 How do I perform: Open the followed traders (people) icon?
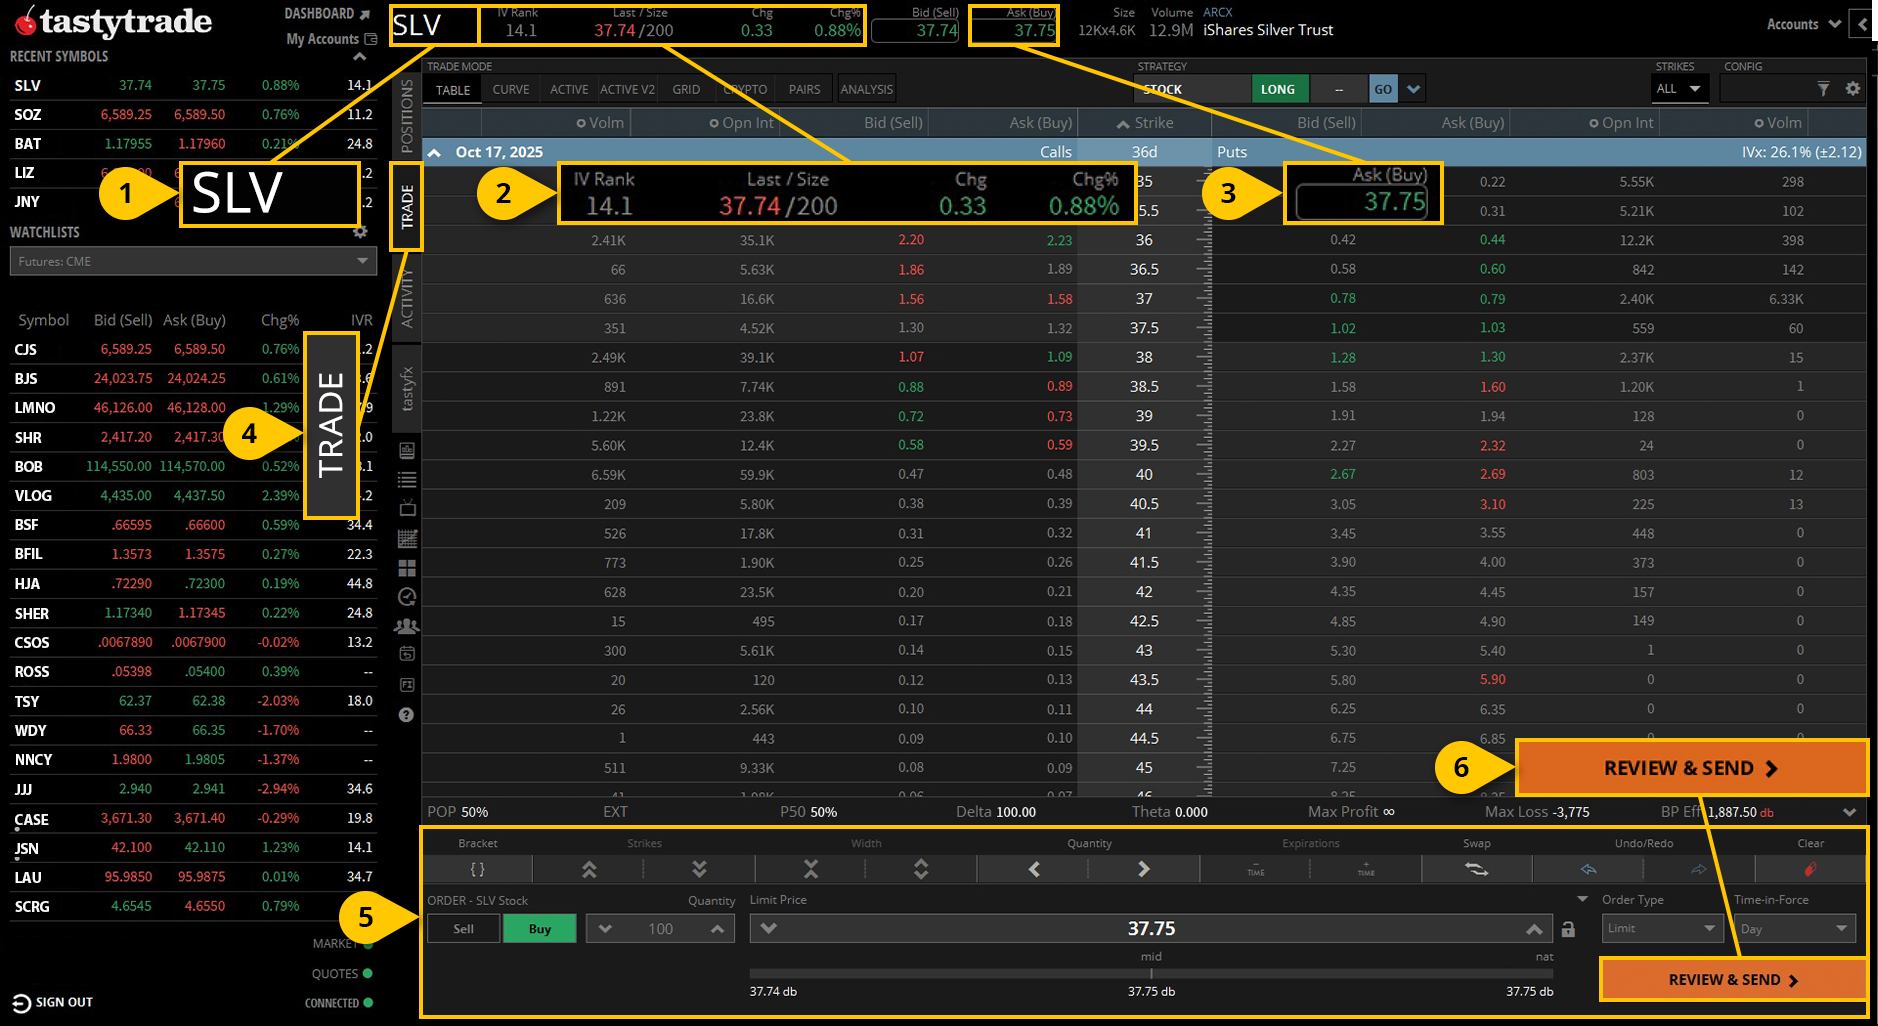[x=406, y=626]
